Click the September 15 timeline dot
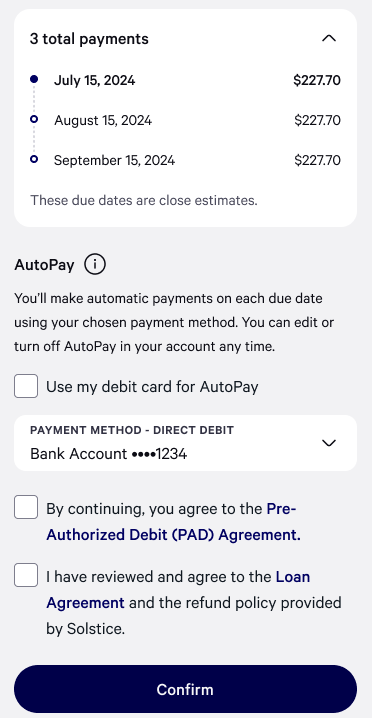The height and width of the screenshot is (718, 372). (34, 159)
